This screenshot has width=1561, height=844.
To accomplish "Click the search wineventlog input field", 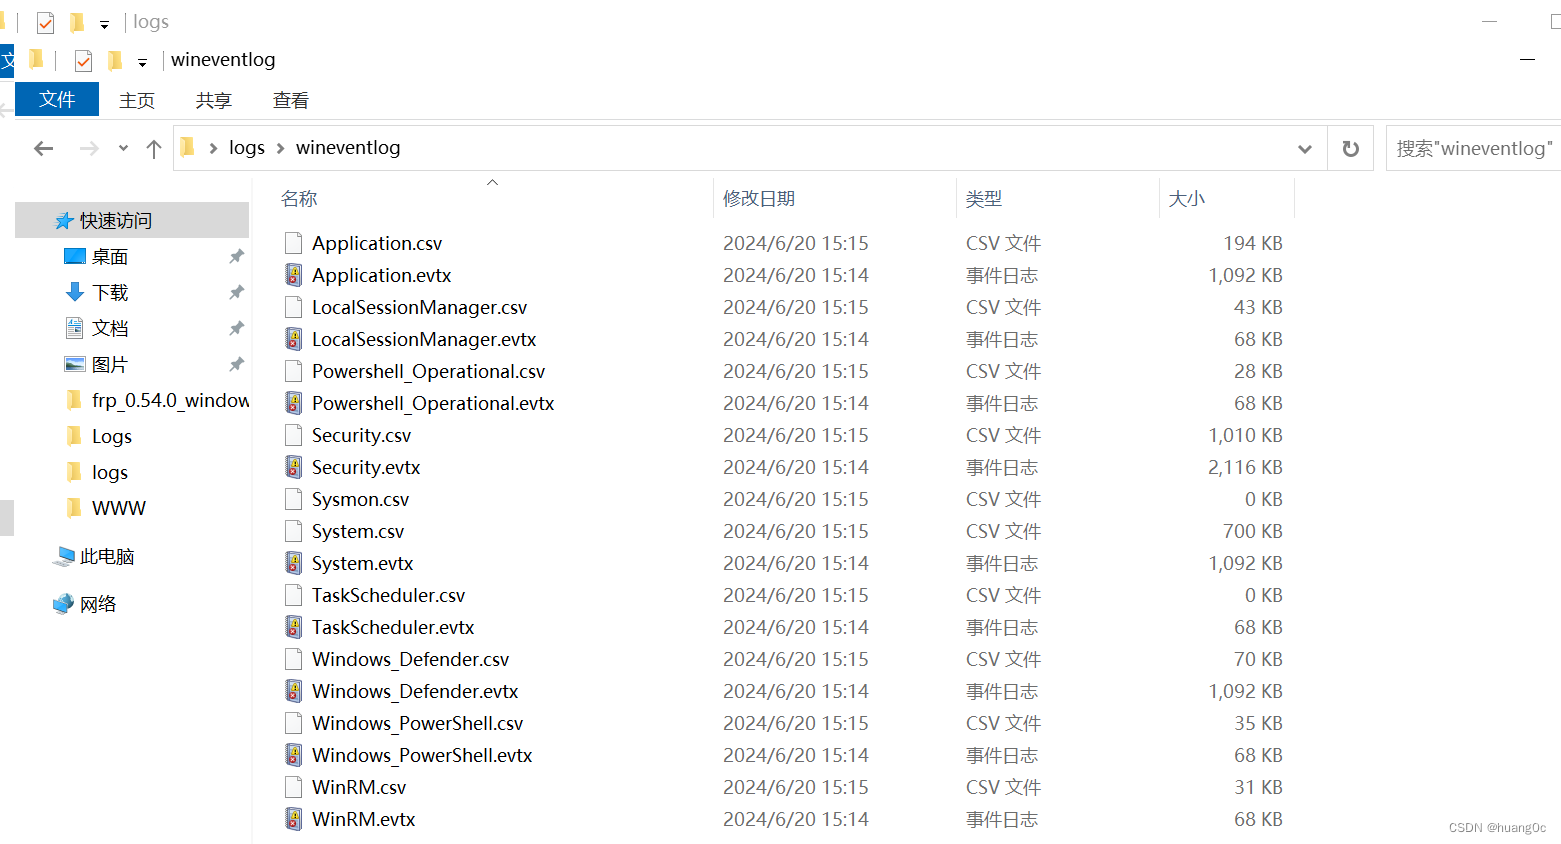I will 1474,148.
